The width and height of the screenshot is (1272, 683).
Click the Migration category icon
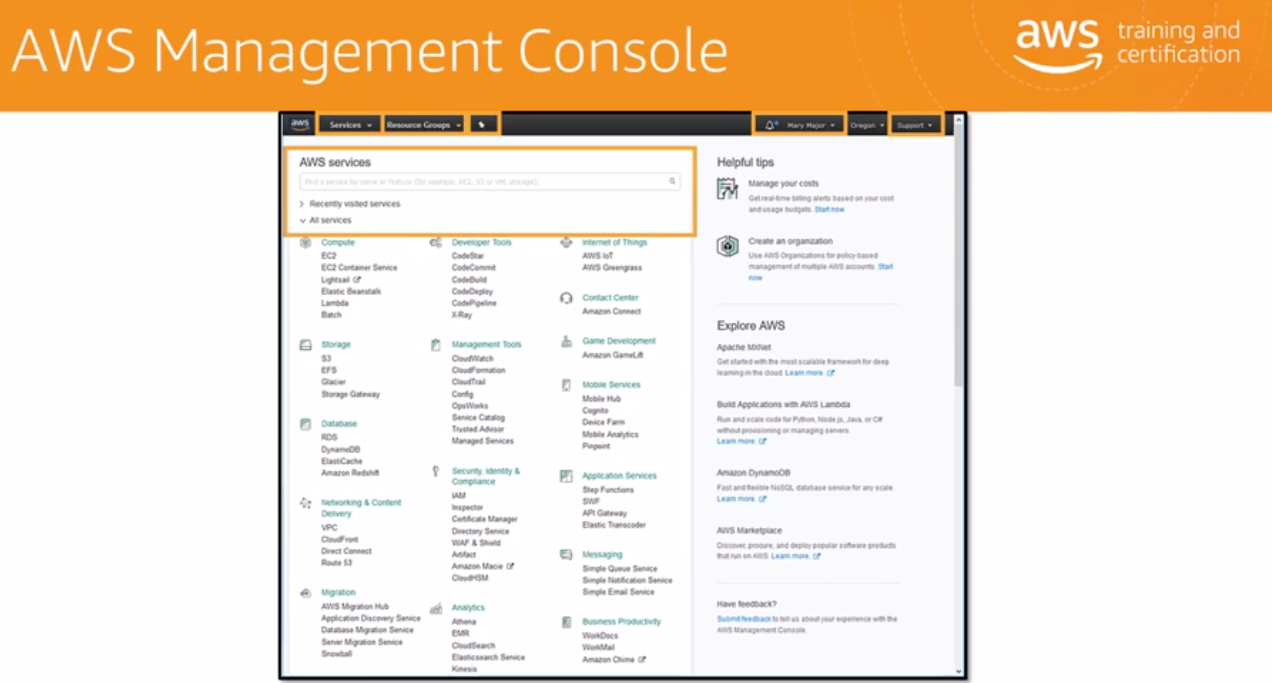[305, 593]
